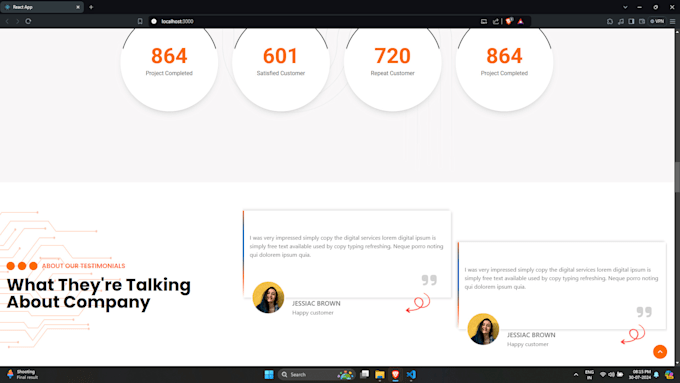The height and width of the screenshot is (383, 680).
Task: Open the Brave Wallet icon
Action: 642,21
